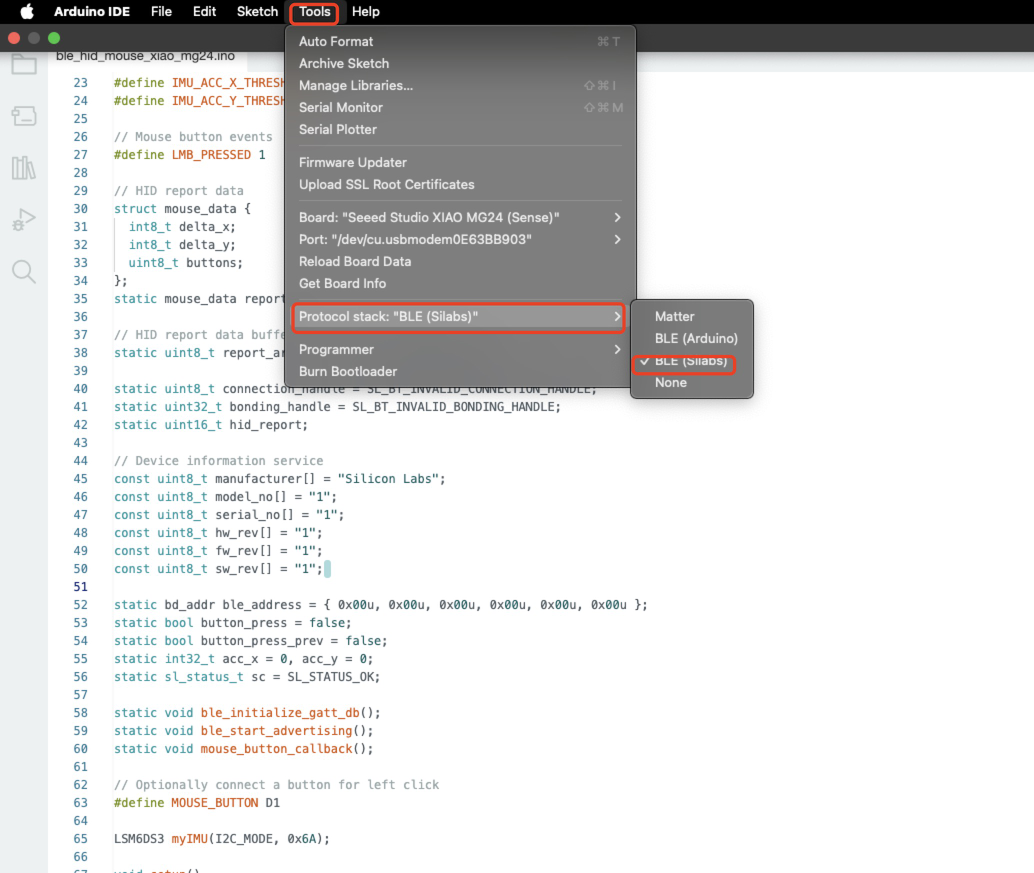
Task: Click mouse_button_callback on line 60
Action: pos(276,749)
